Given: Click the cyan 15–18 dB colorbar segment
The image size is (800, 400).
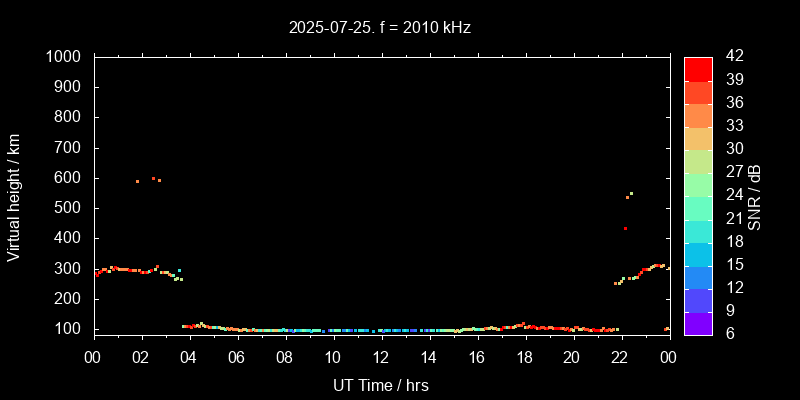Looking at the screenshot, I should point(698,253).
